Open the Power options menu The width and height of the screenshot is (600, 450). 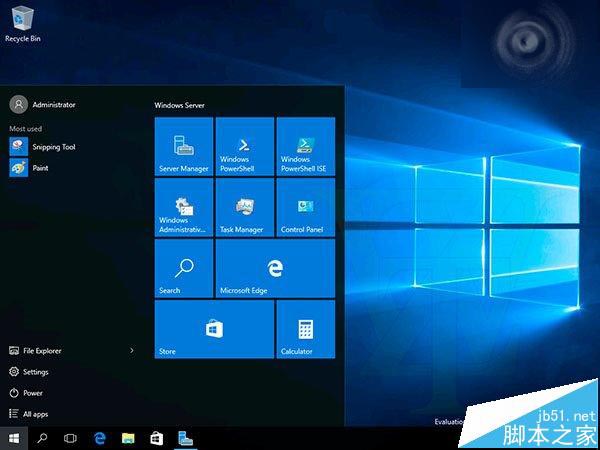pos(26,393)
